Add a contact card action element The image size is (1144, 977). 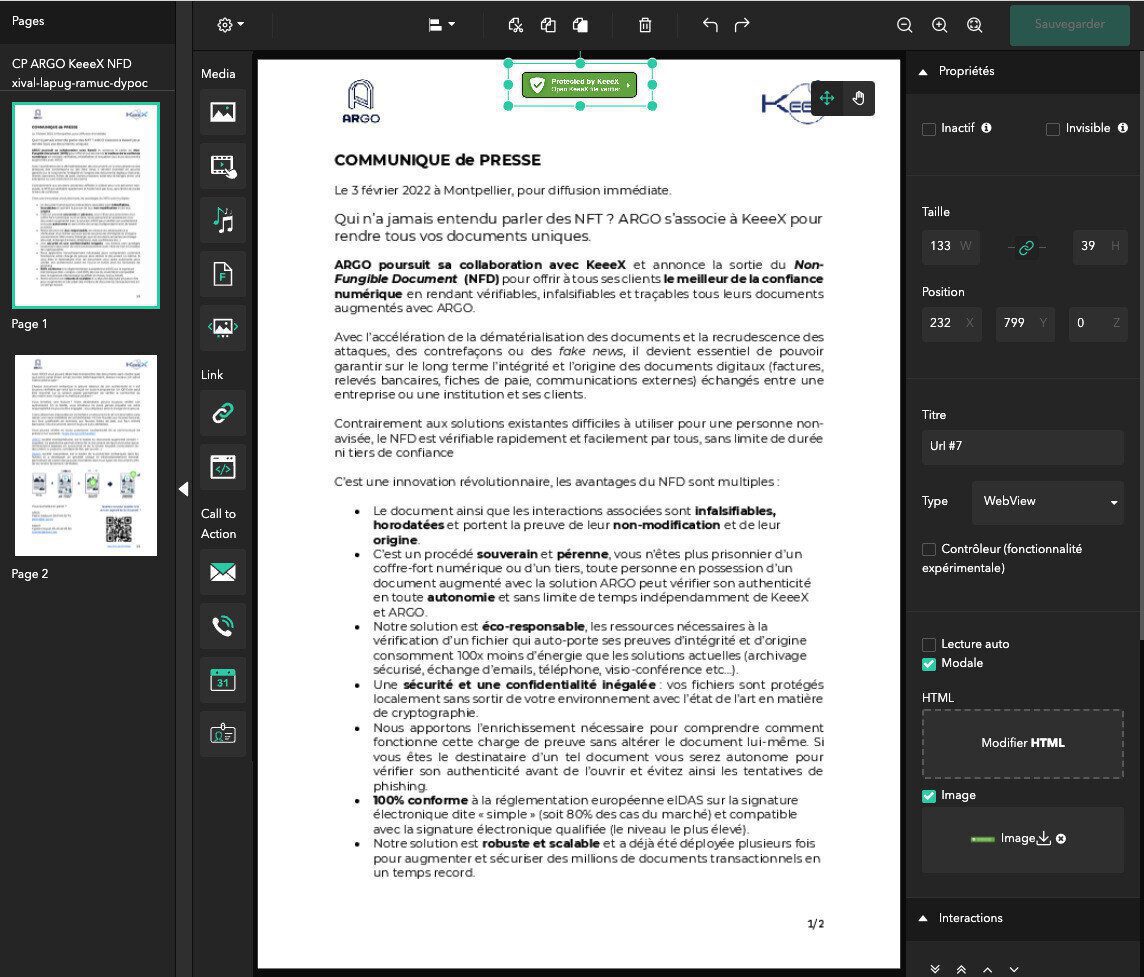223,733
